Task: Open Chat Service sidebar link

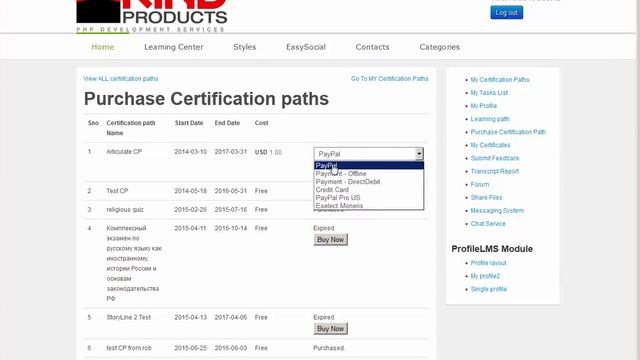Action: point(488,223)
